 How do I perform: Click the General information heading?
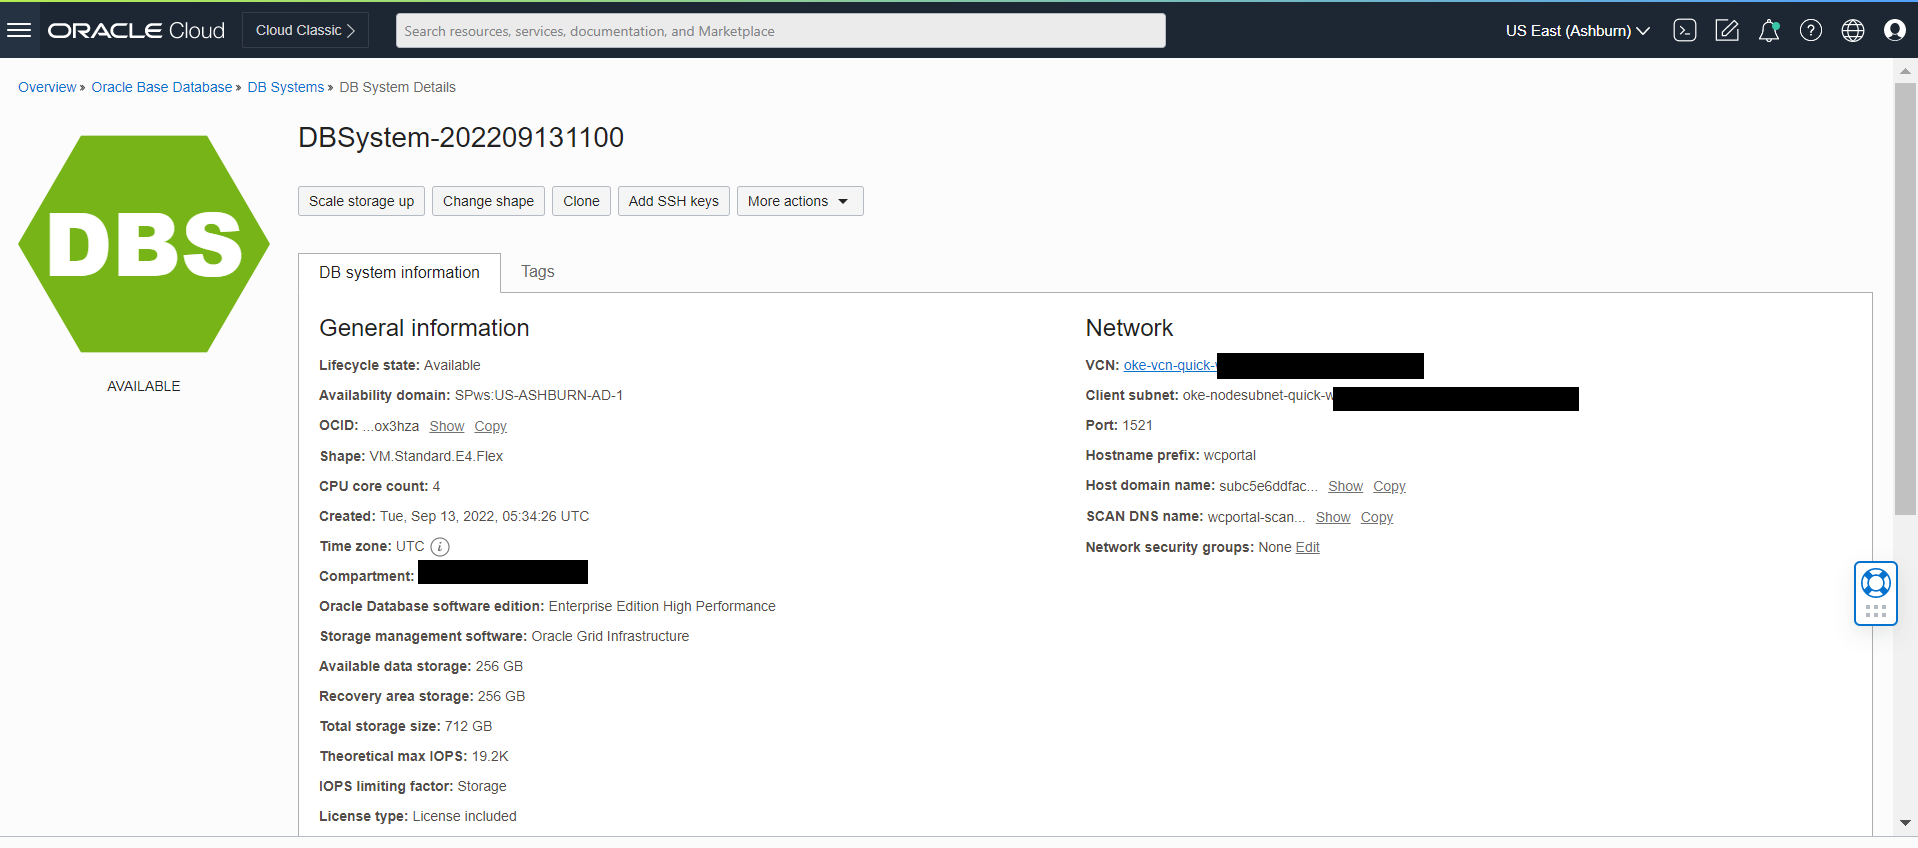click(424, 328)
